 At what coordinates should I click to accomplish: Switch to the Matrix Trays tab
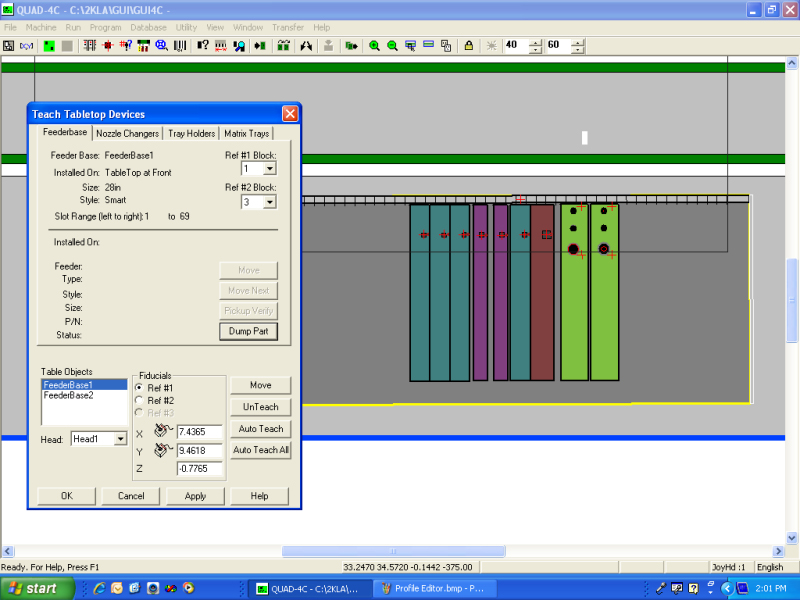pos(246,134)
